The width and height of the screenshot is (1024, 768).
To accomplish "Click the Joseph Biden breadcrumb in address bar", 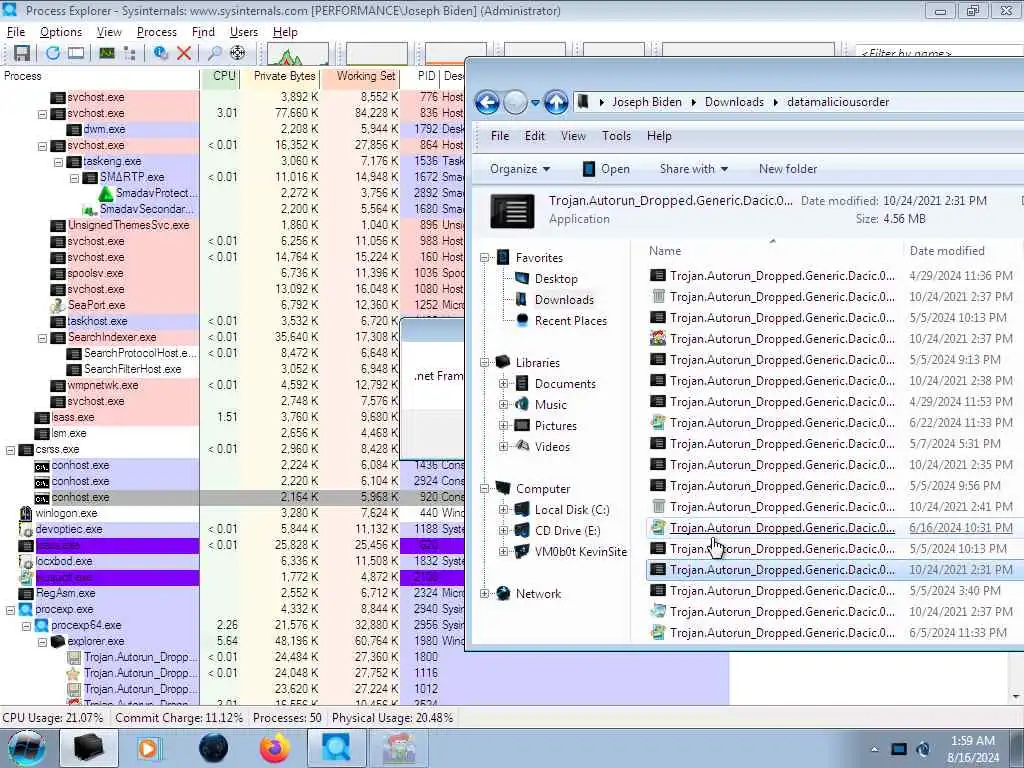I will click(x=647, y=102).
